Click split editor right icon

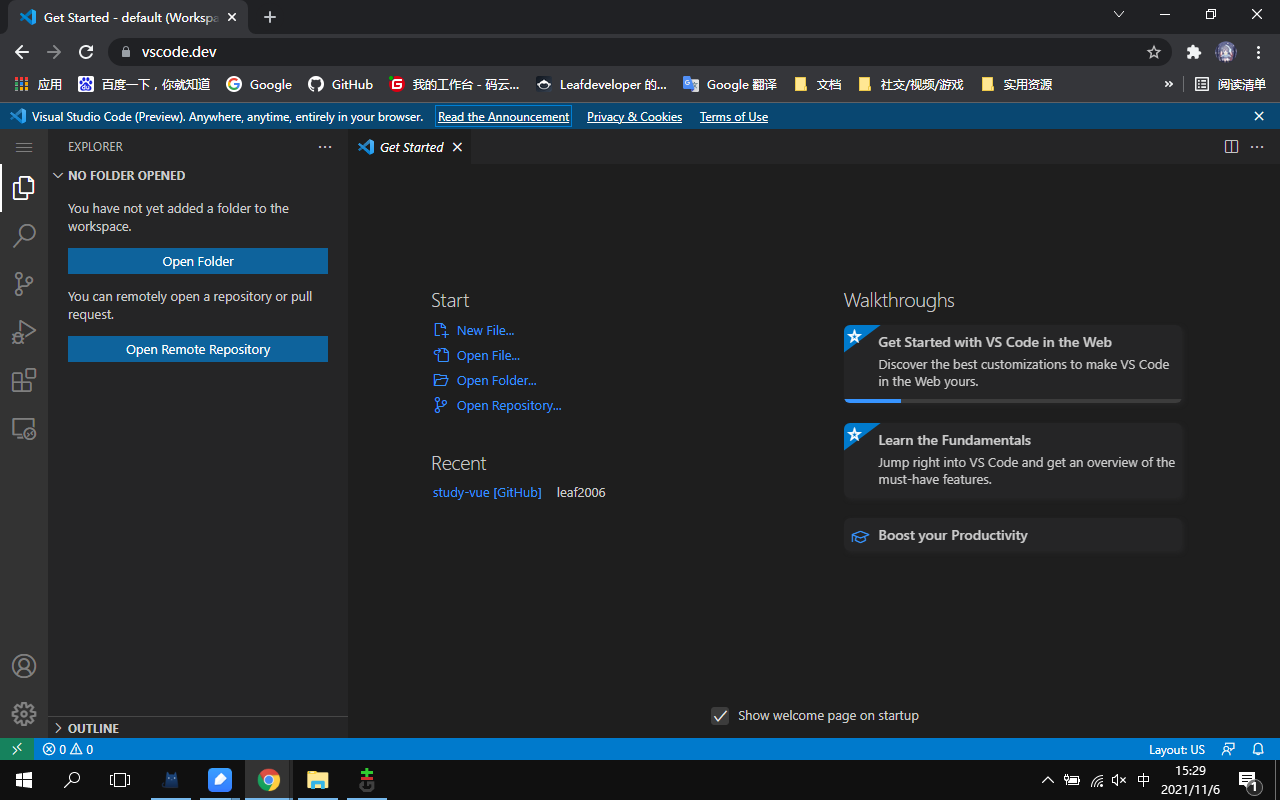(x=1231, y=147)
